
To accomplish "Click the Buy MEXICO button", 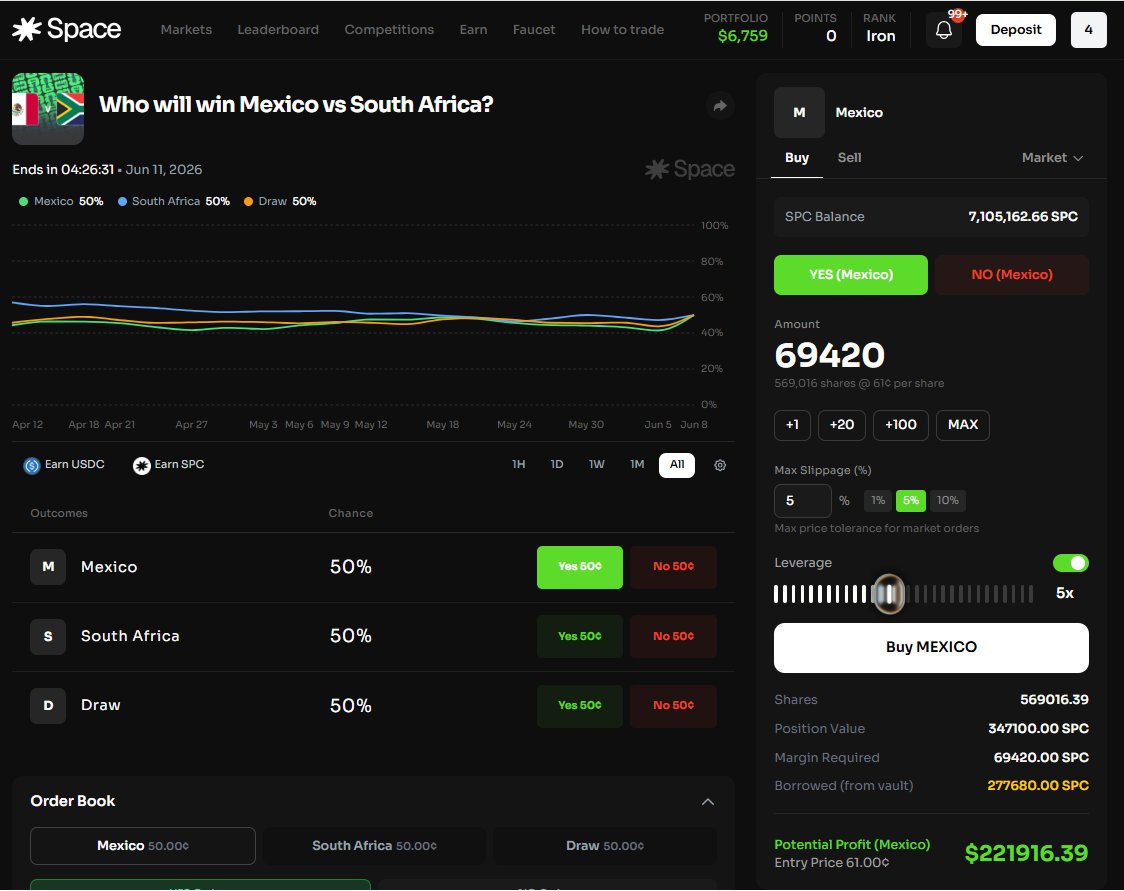I will point(931,647).
